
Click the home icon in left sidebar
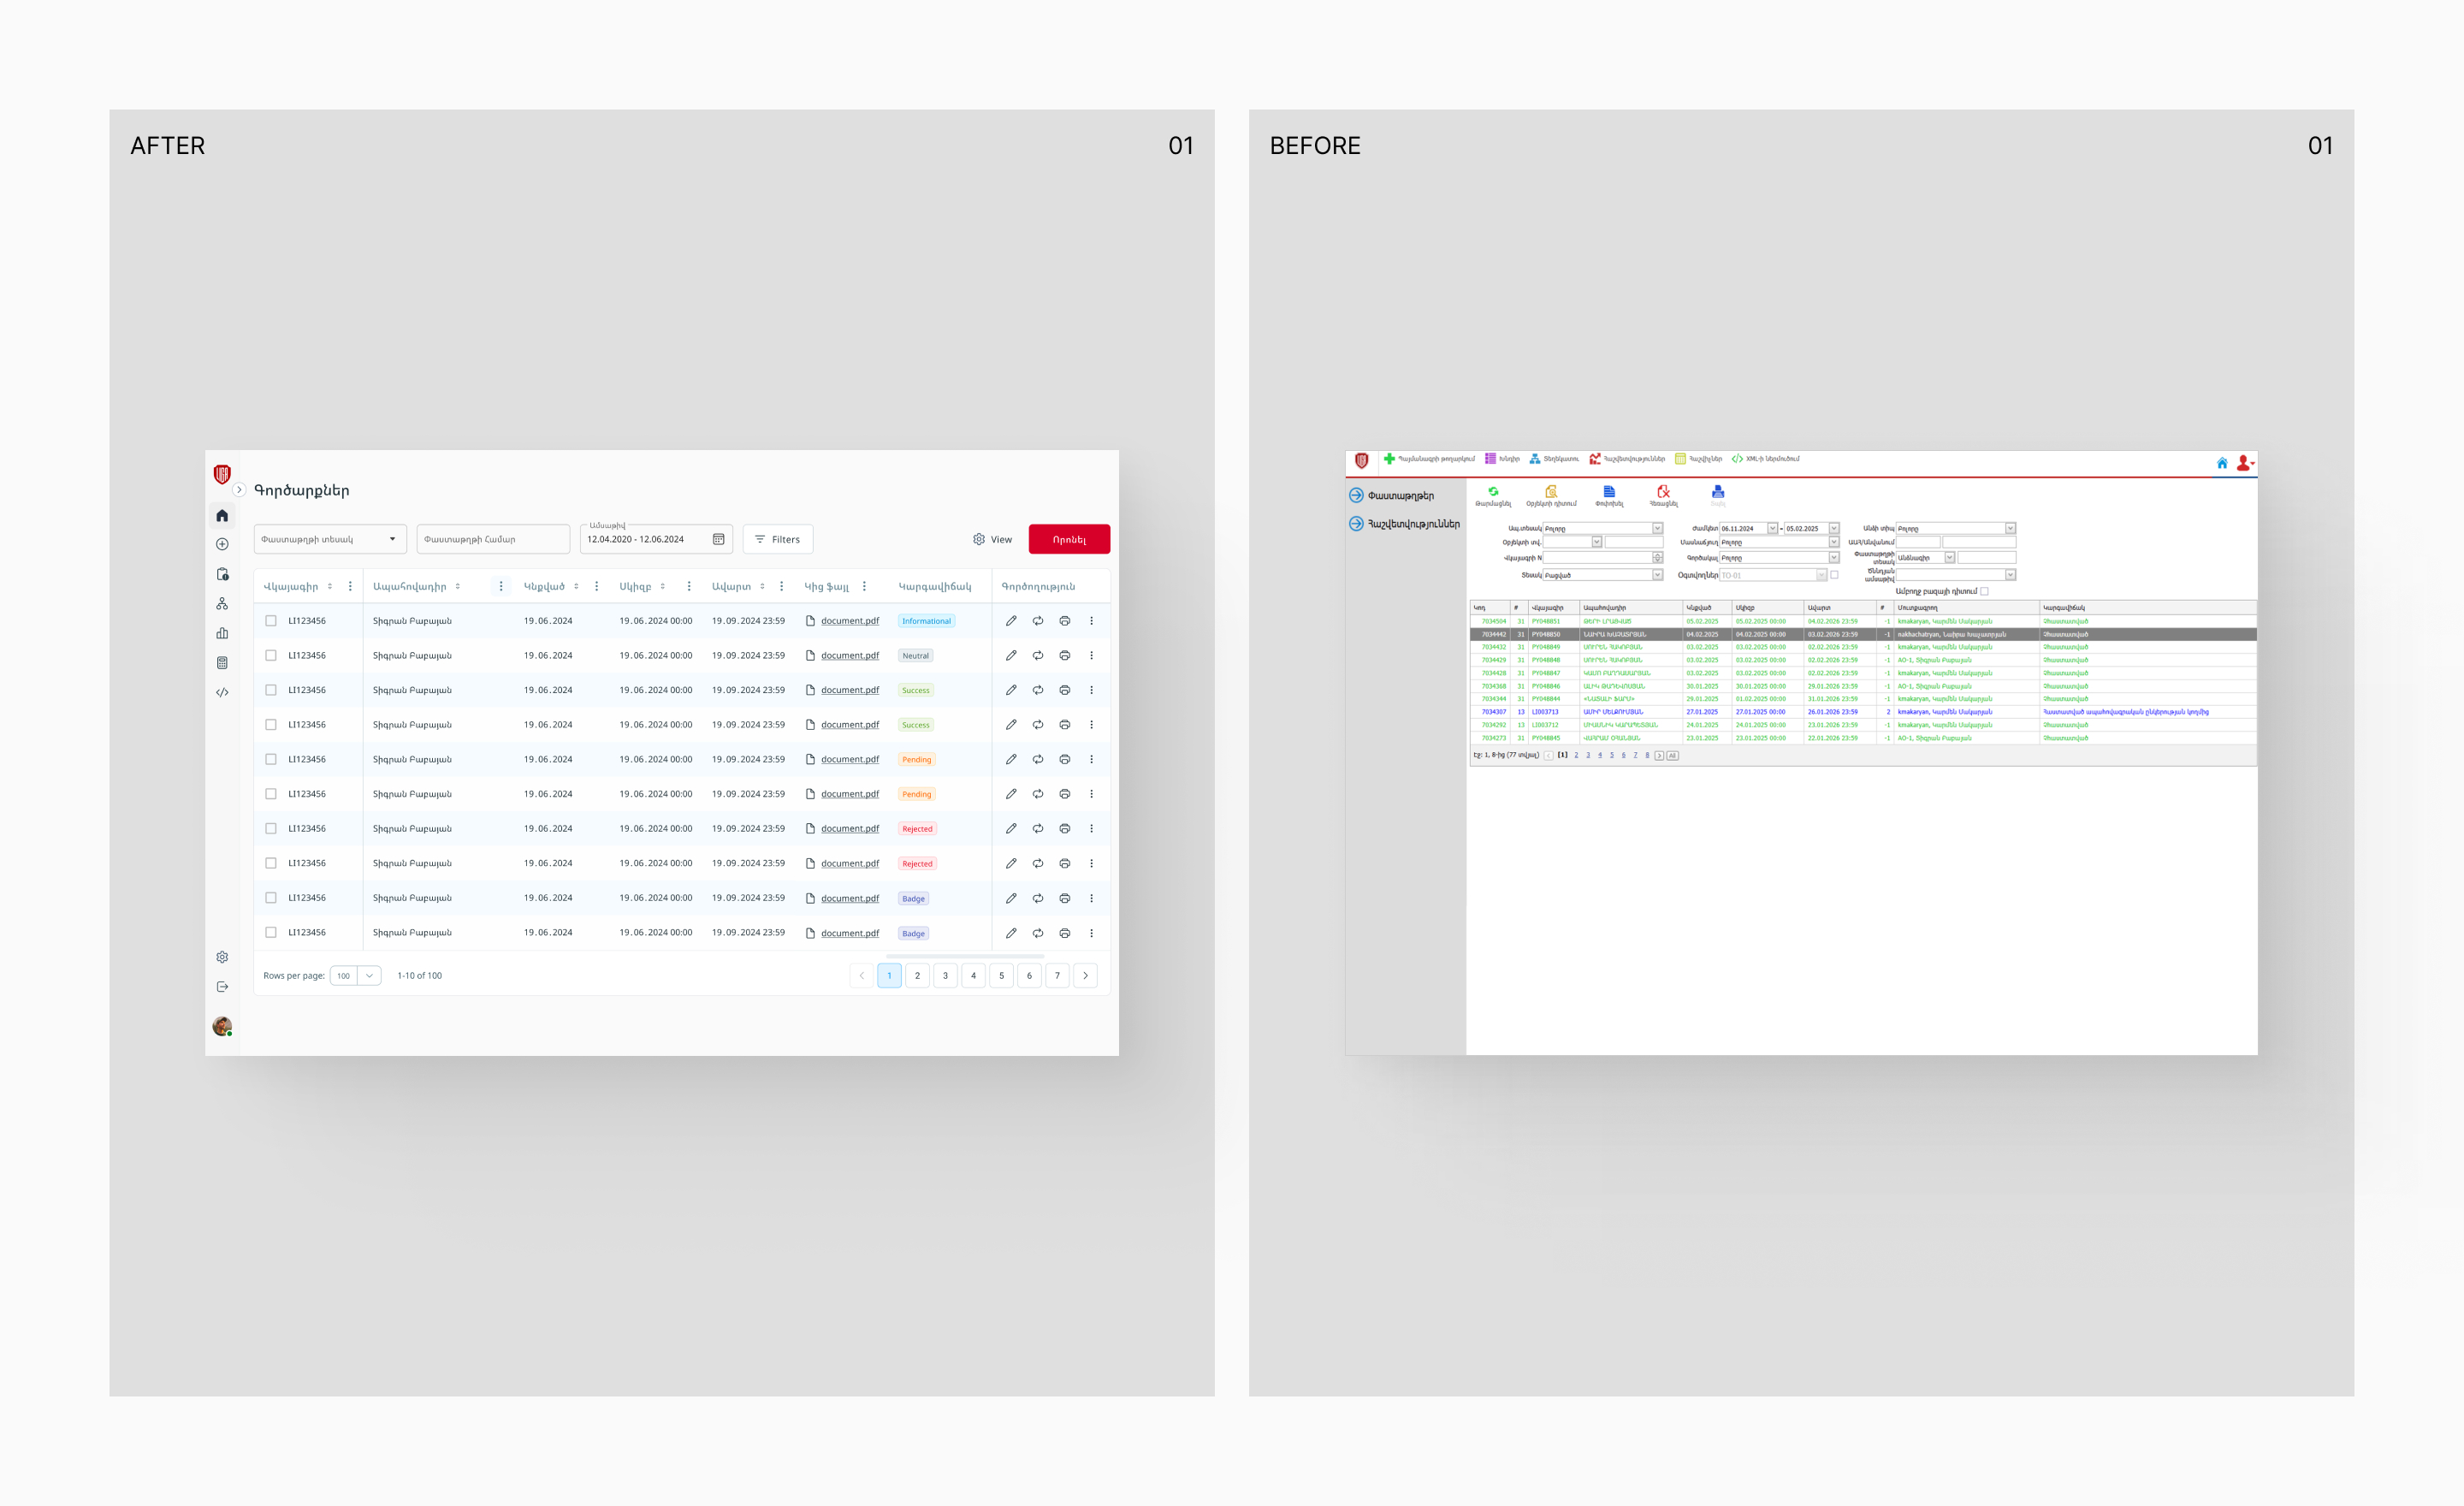(222, 516)
